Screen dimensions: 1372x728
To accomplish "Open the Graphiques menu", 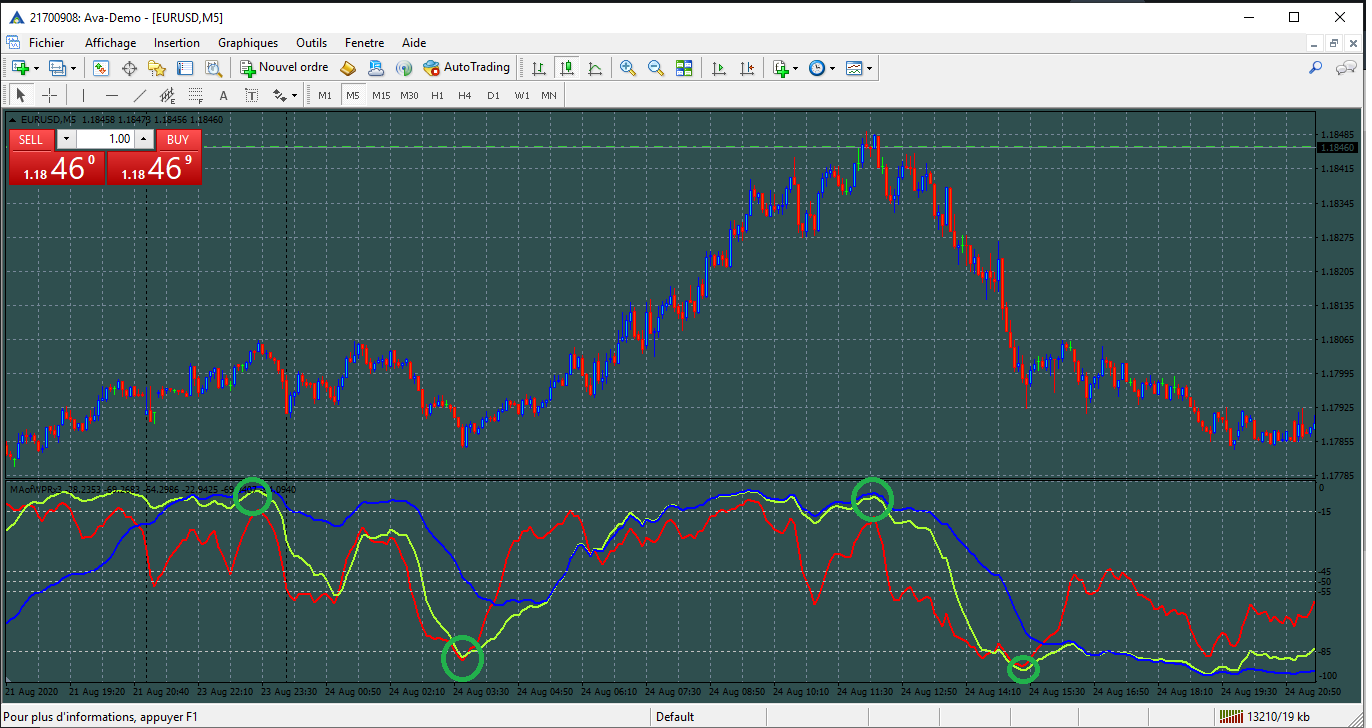I will 248,43.
